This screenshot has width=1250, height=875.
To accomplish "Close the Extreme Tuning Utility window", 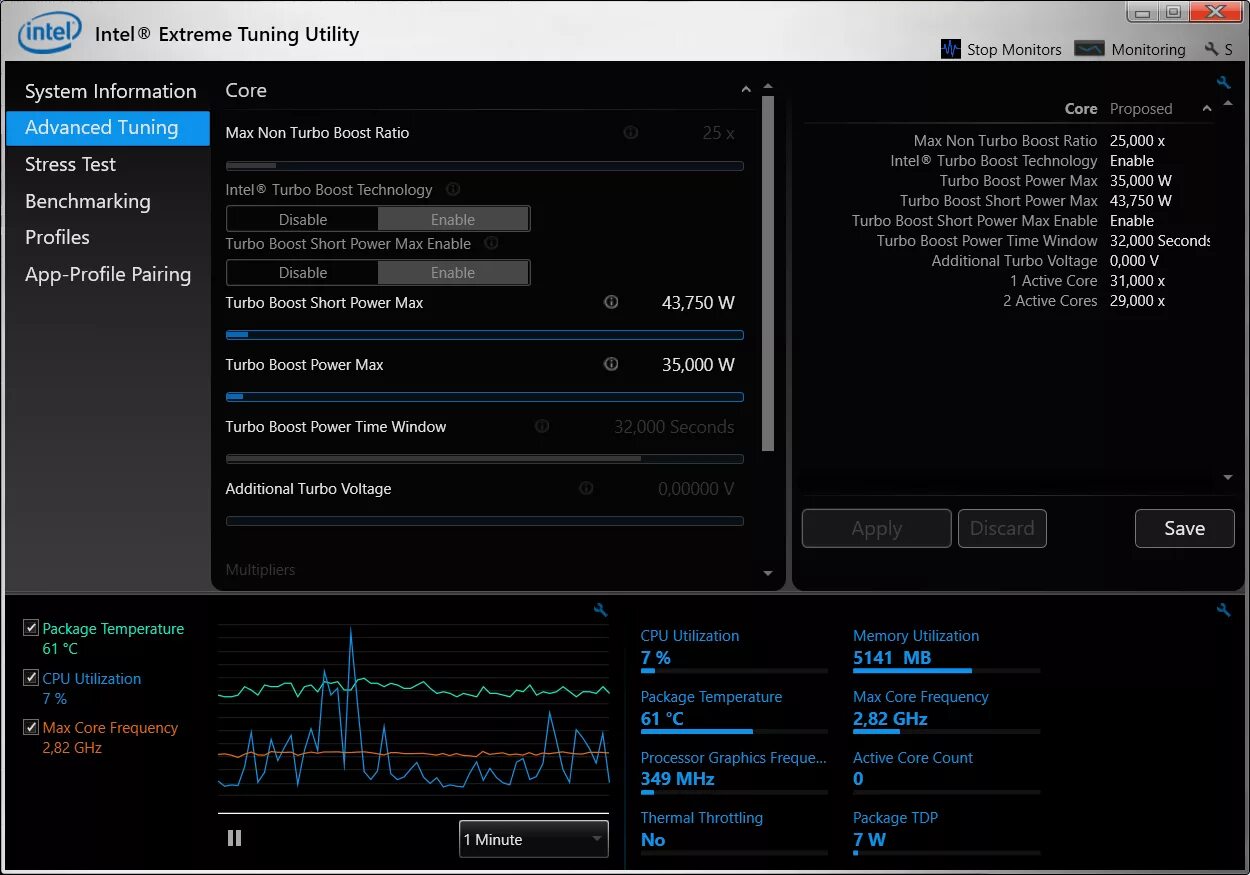I will click(x=1213, y=11).
